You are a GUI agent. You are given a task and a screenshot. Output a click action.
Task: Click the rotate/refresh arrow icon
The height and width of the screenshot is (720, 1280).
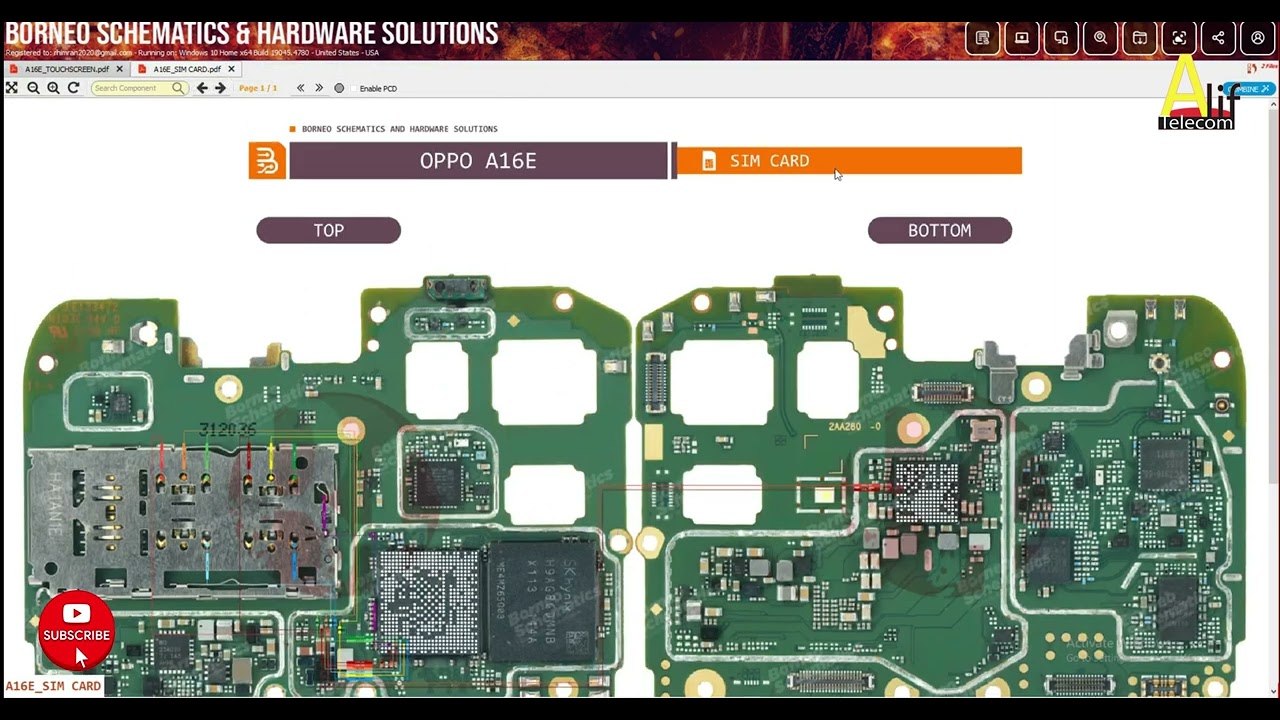73,88
